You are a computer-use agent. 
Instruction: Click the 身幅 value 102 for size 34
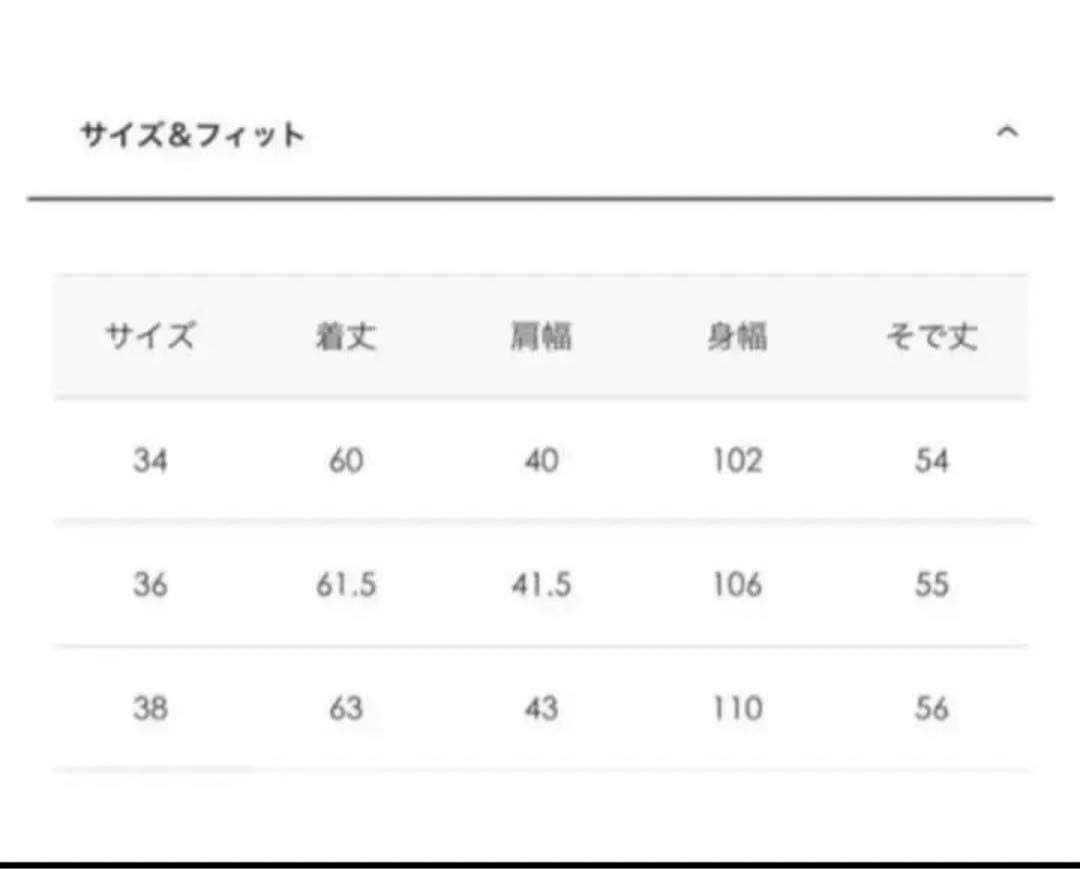pyautogui.click(x=737, y=461)
